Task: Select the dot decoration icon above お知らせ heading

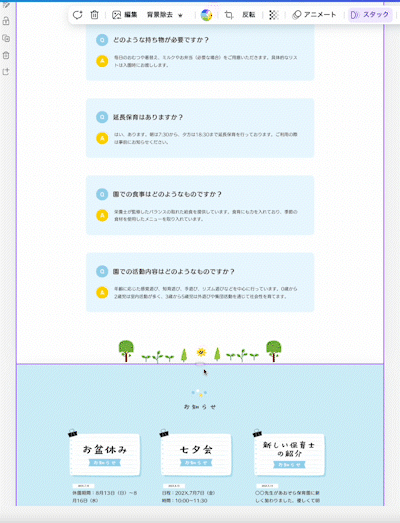Action: 199,393
